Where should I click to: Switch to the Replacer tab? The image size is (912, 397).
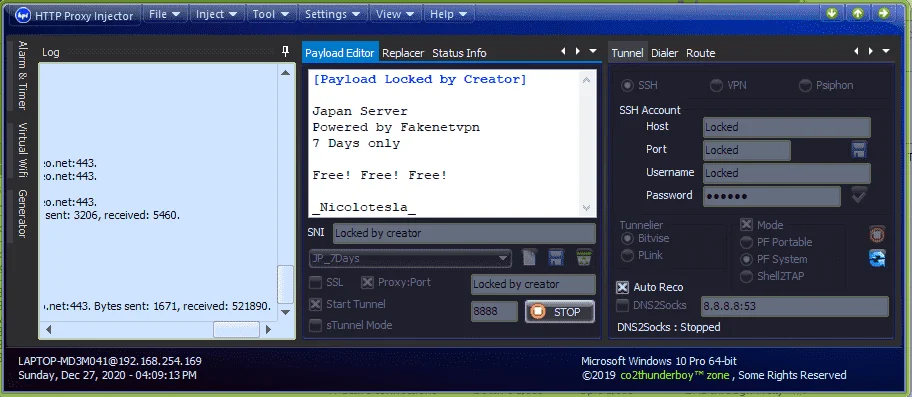click(403, 53)
